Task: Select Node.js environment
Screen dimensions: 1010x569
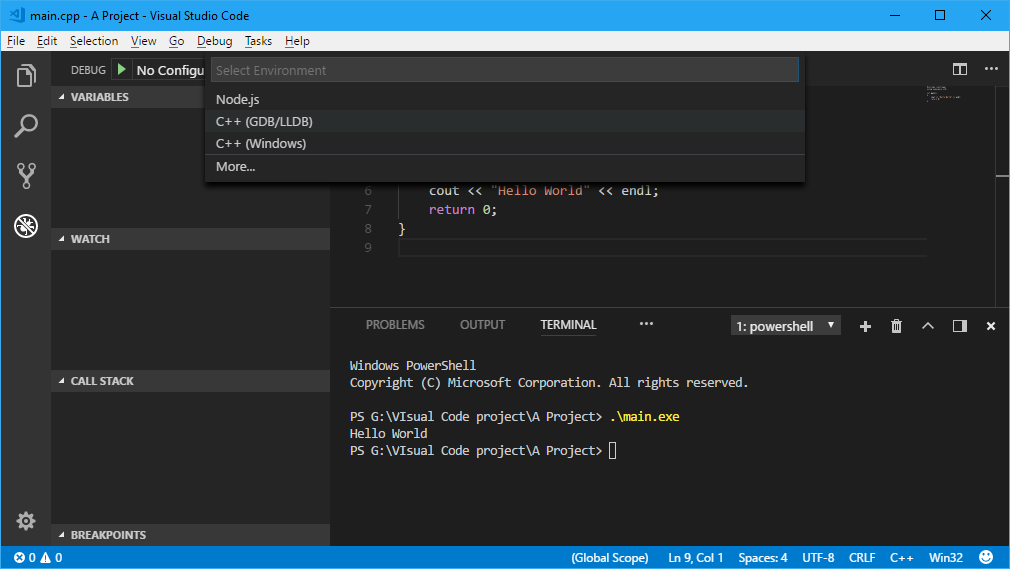Action: [505, 99]
